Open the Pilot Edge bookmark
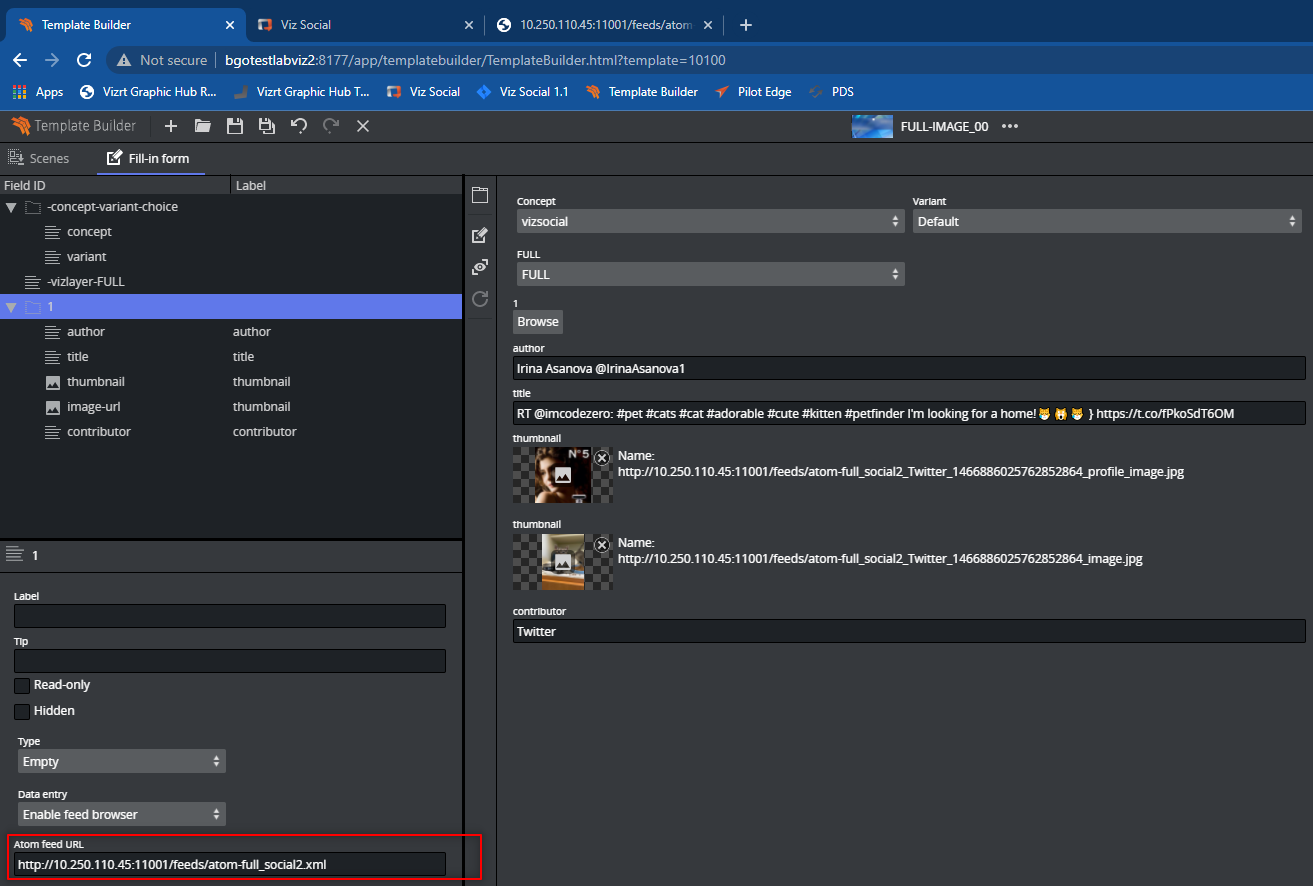This screenshot has height=886, width=1313. pos(753,92)
